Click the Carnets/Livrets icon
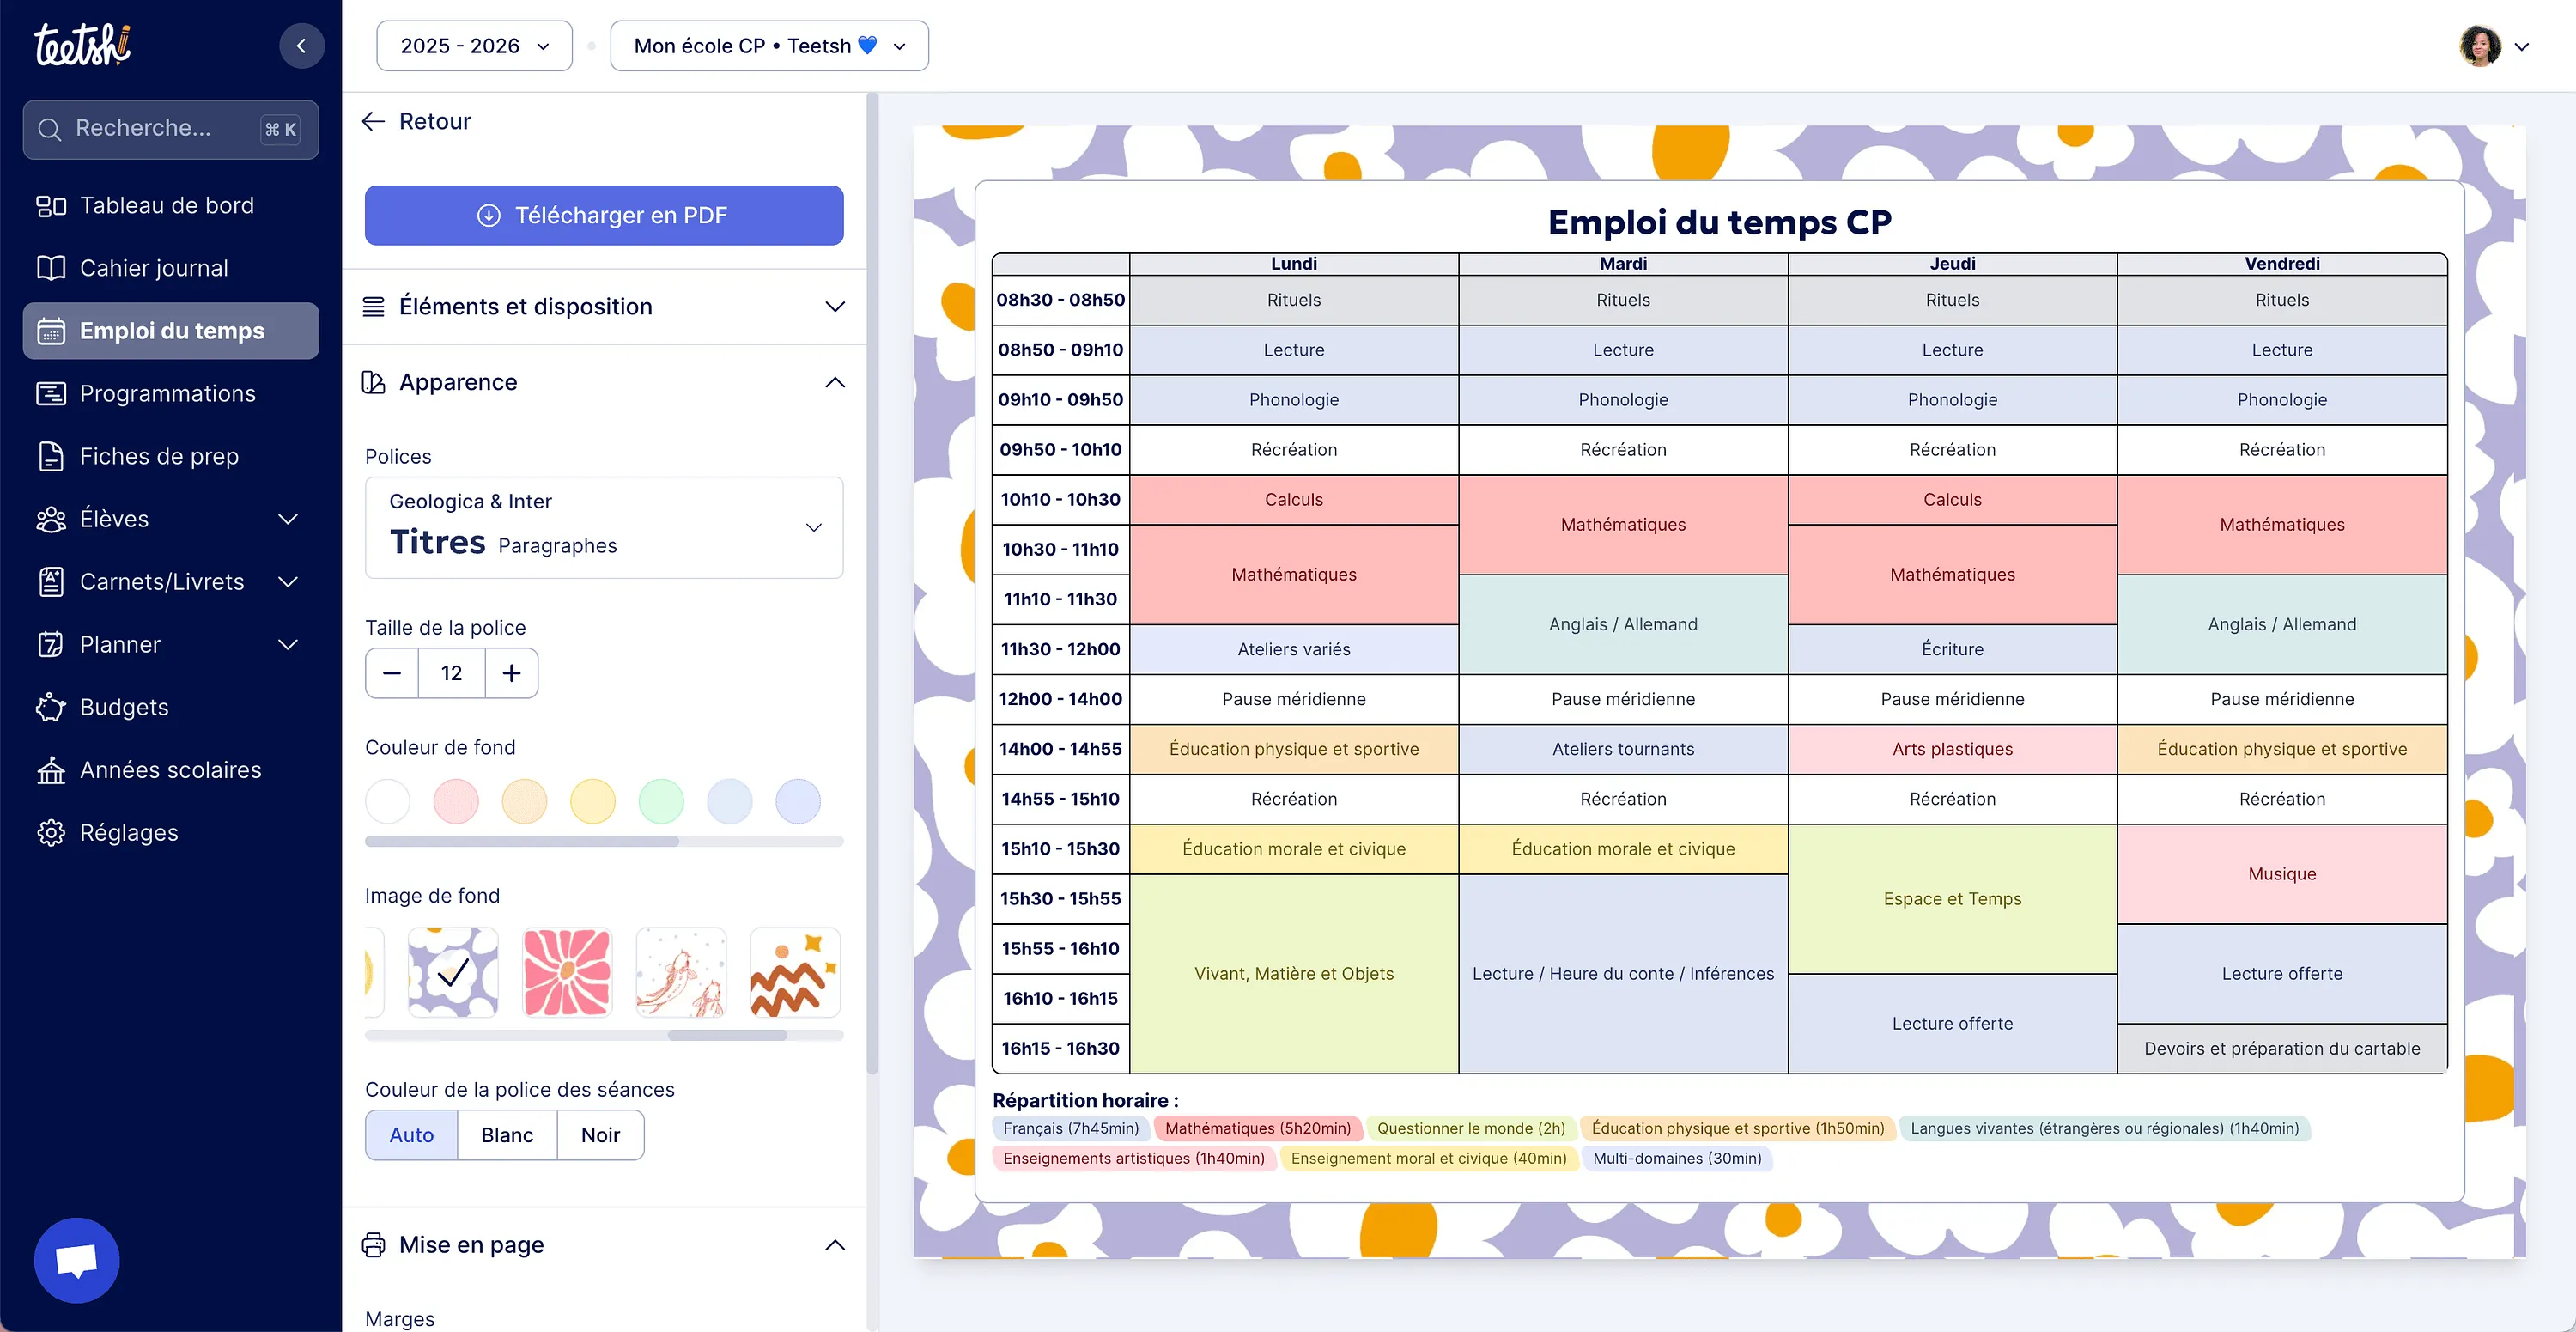This screenshot has height=1332, width=2576. [x=51, y=582]
